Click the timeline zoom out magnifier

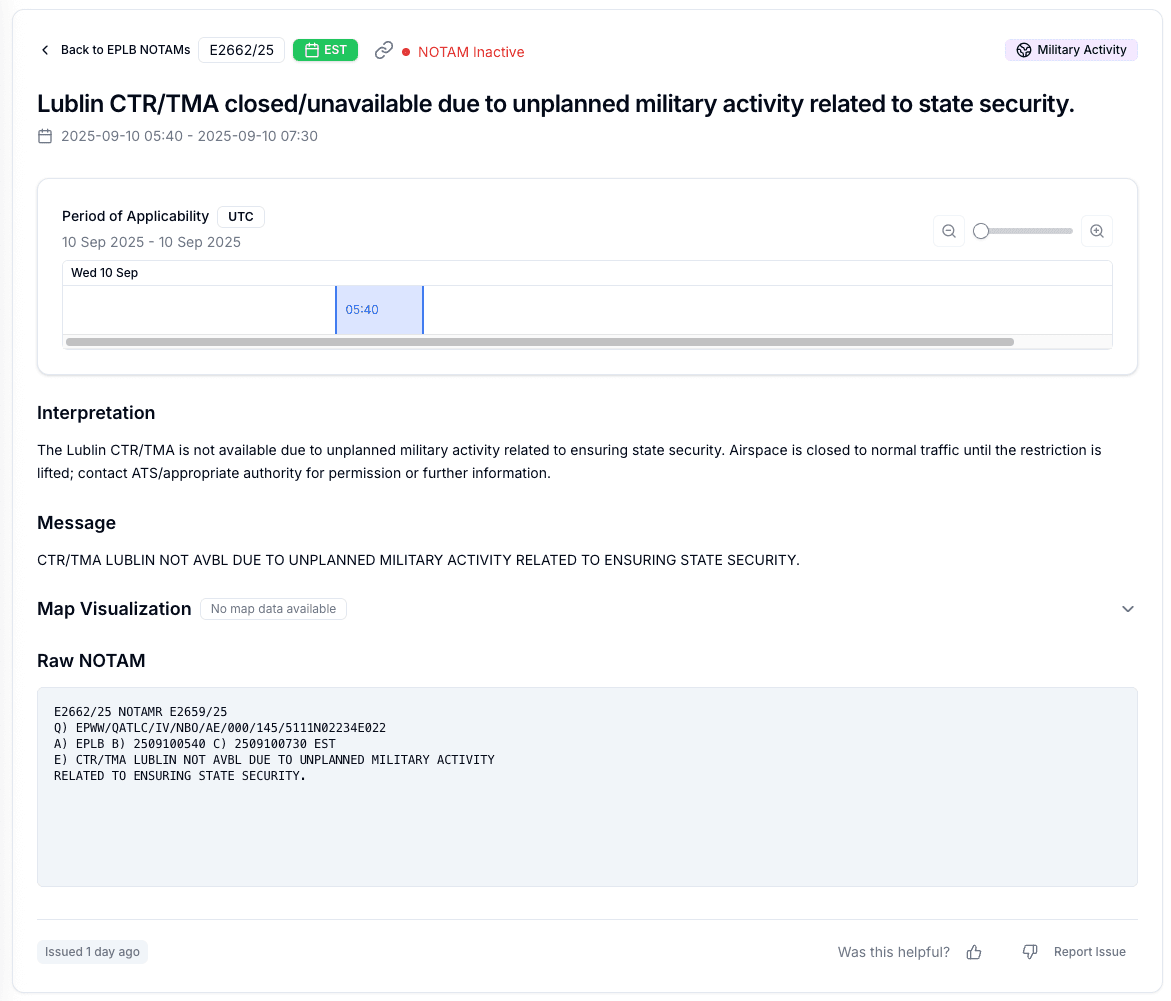point(949,231)
